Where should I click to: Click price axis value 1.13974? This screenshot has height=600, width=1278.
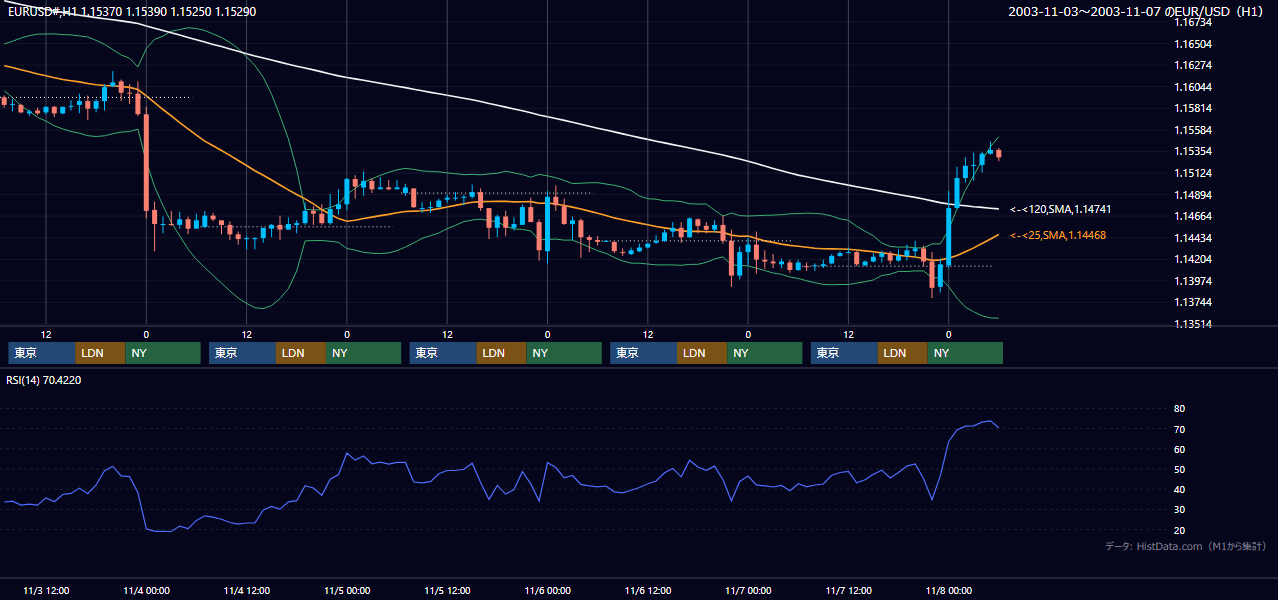coord(1193,281)
